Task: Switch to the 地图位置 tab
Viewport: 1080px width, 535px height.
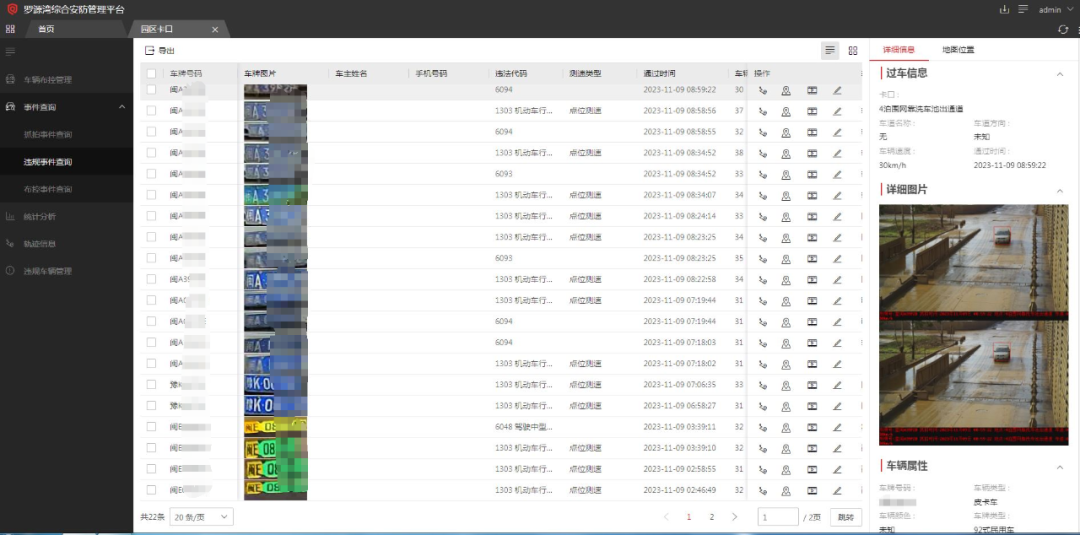Action: (x=958, y=49)
